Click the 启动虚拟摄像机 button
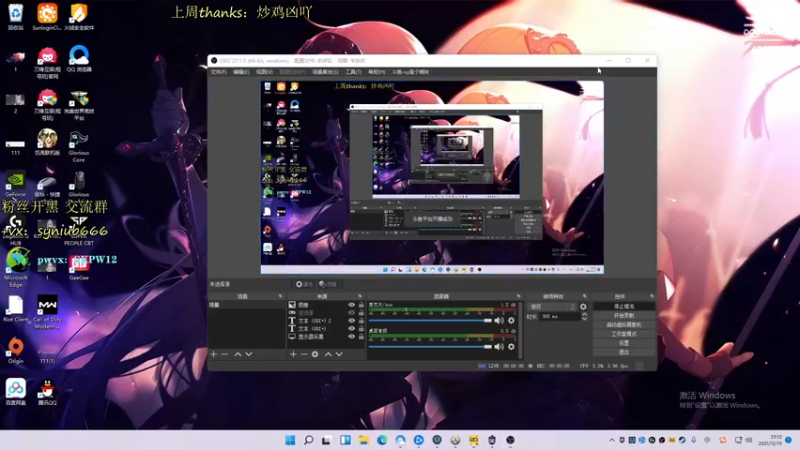 click(623, 324)
